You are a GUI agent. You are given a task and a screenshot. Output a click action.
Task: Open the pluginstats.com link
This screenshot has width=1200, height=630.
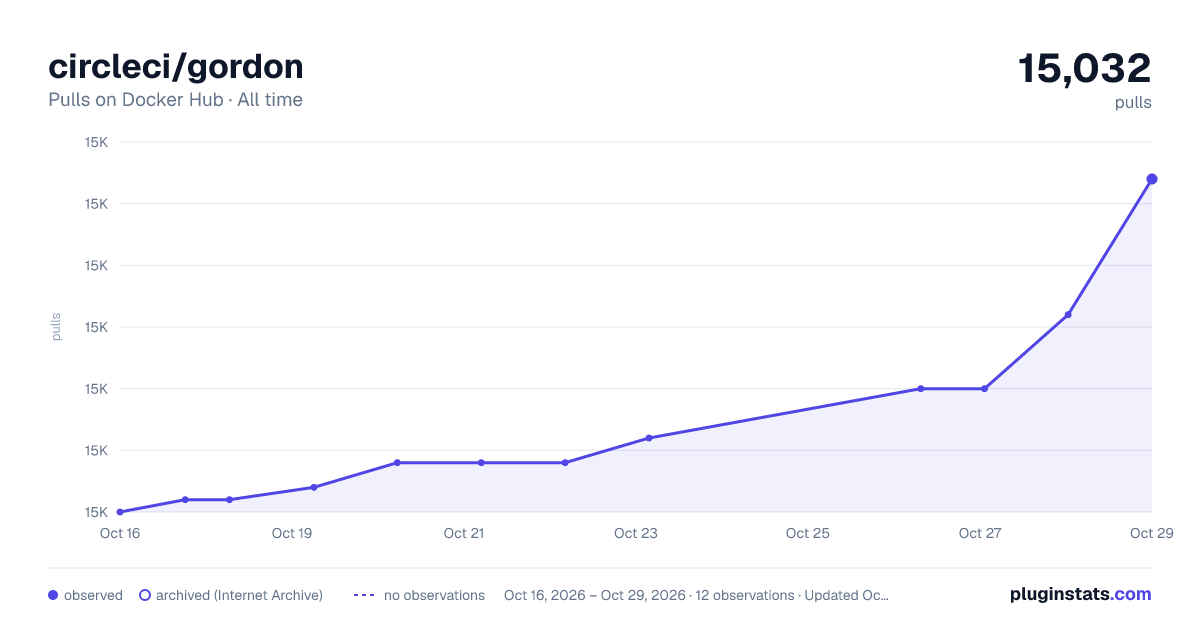coord(1081,594)
